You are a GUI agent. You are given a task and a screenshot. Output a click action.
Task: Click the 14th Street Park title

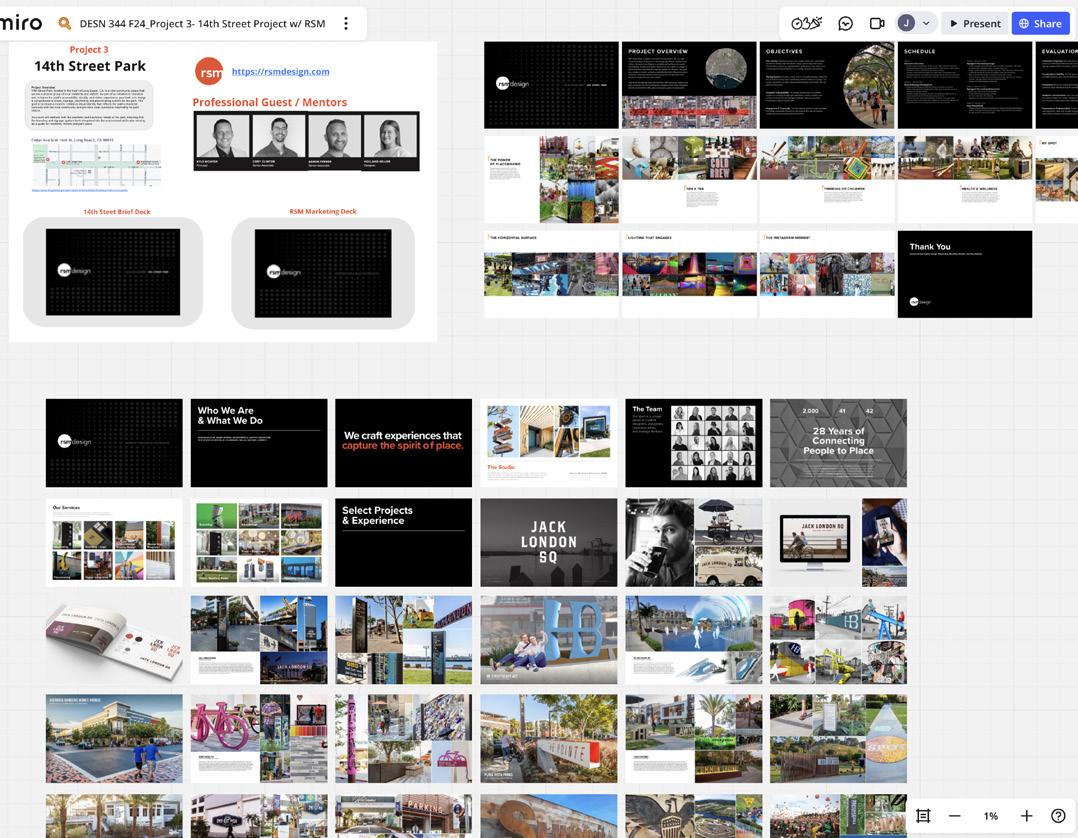(90, 66)
